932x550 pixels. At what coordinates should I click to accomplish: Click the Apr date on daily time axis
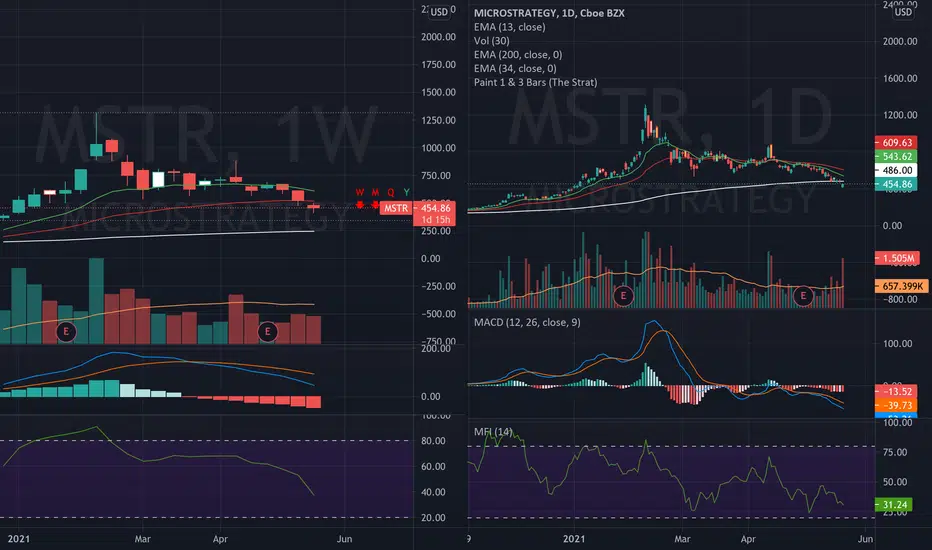[748, 539]
